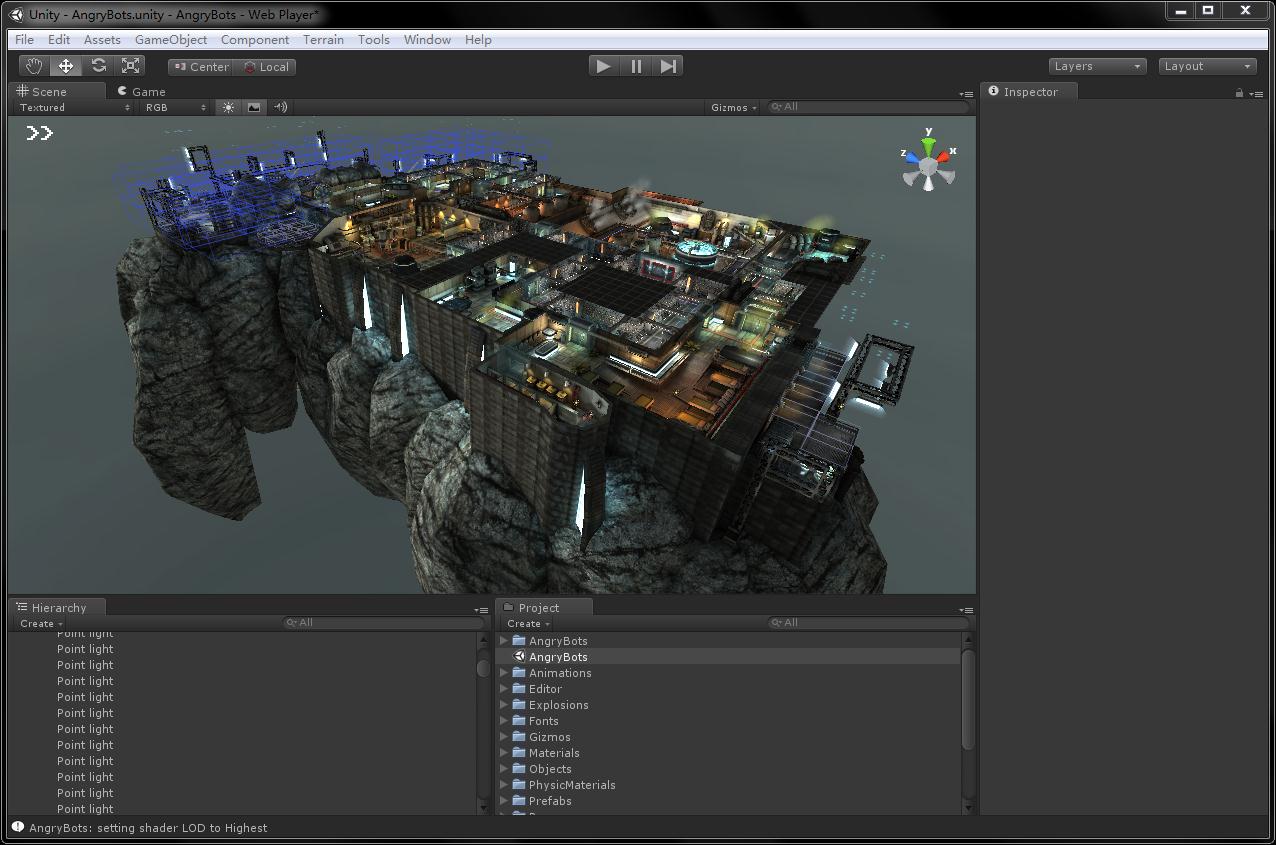The height and width of the screenshot is (845, 1276).
Task: Toggle the Local coordinate button
Action: click(x=266, y=67)
